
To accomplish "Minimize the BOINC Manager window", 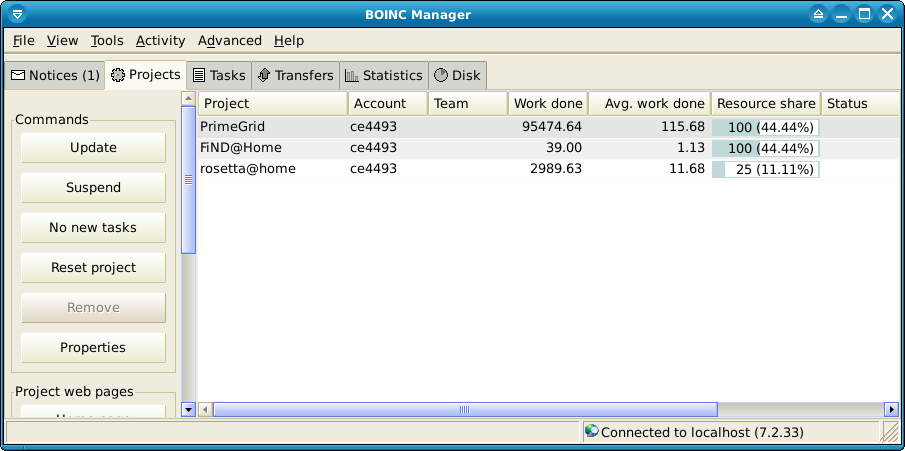I will point(841,14).
